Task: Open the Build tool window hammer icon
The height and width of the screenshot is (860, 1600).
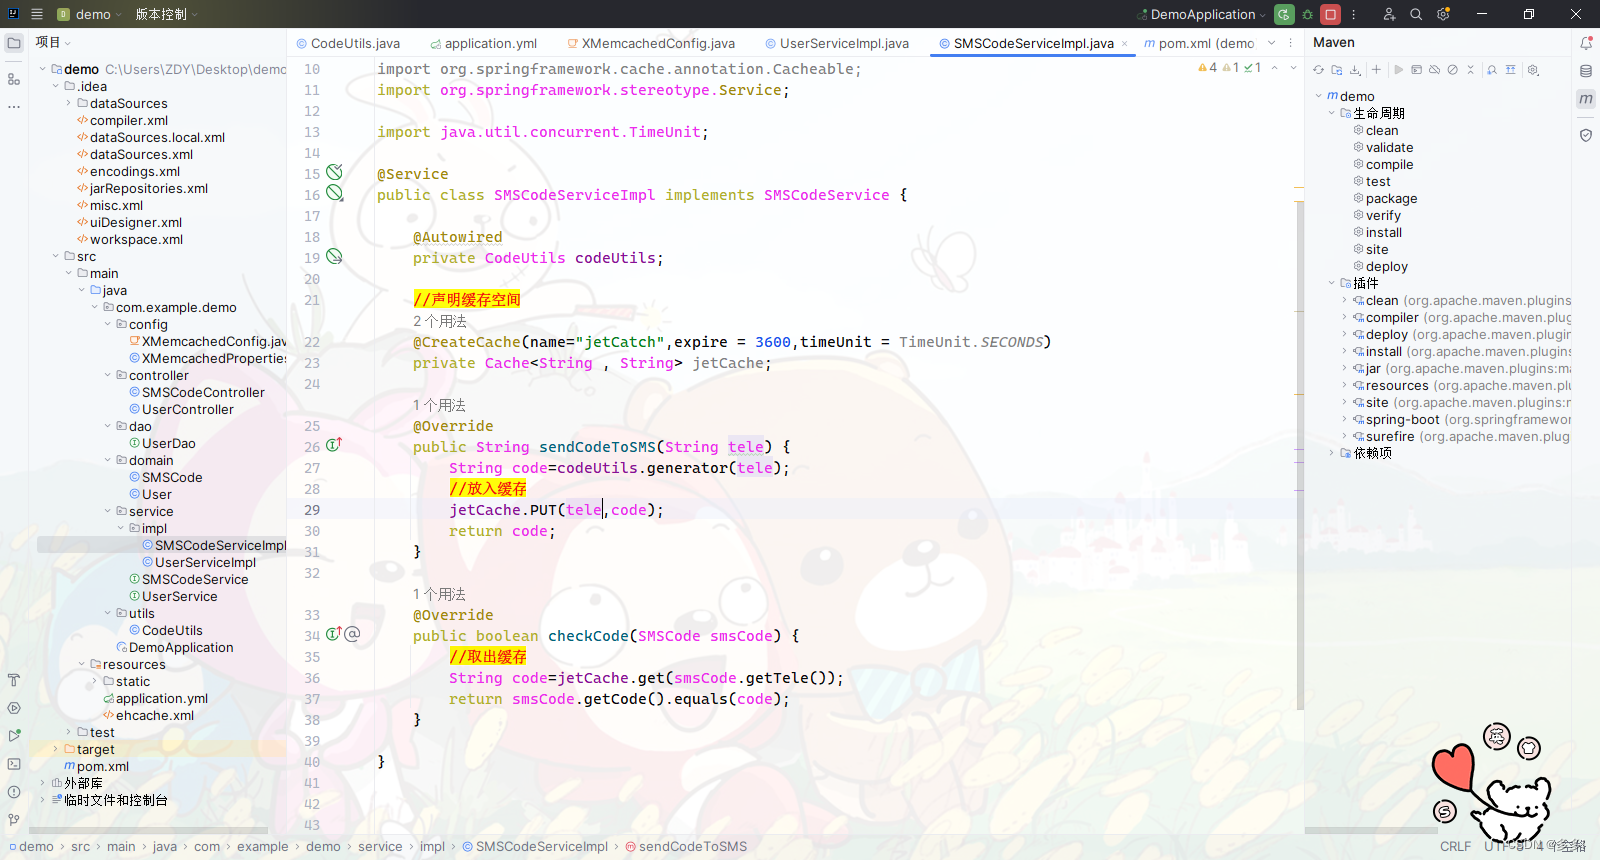Action: (14, 680)
